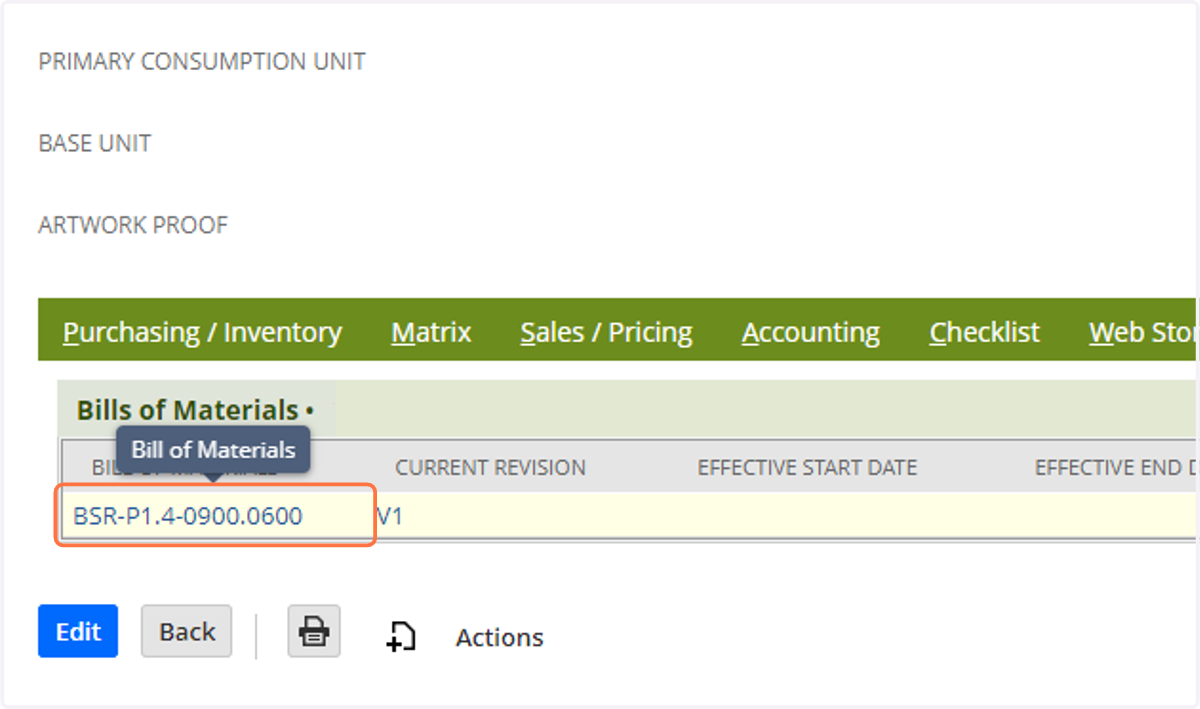Click the blue Edit button
This screenshot has width=1200, height=709.
78,631
